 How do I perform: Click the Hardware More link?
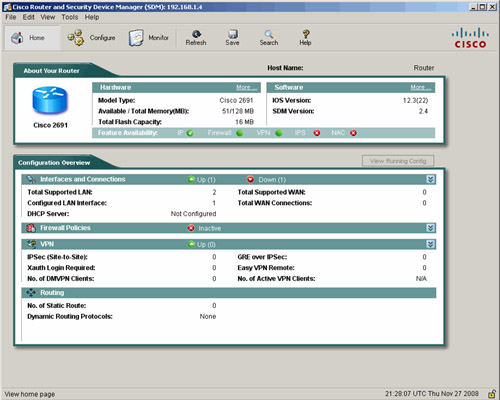[x=246, y=87]
